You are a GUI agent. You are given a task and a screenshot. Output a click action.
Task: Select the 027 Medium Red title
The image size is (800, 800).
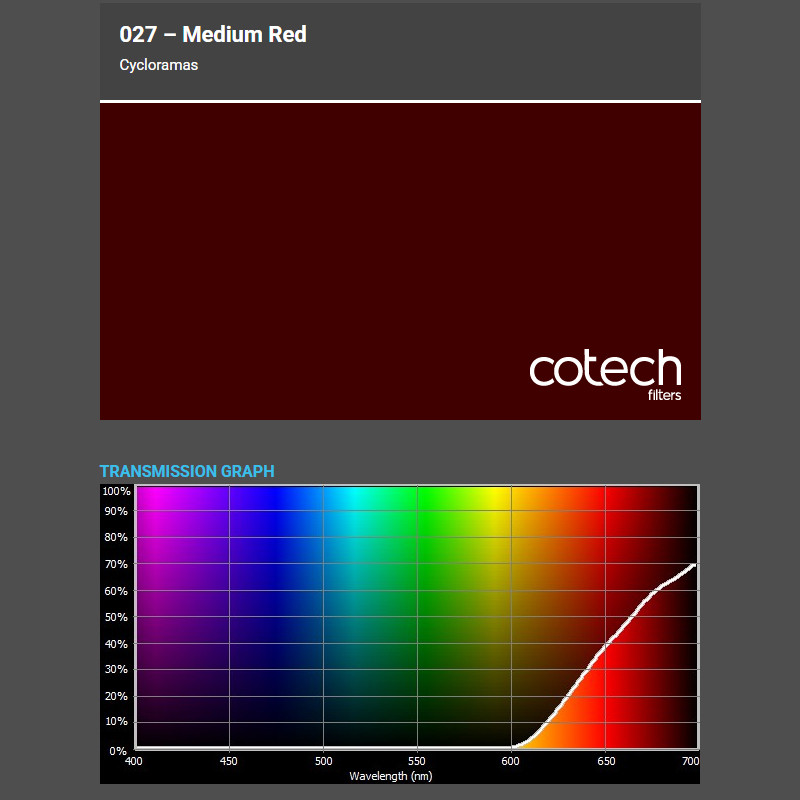[212, 33]
